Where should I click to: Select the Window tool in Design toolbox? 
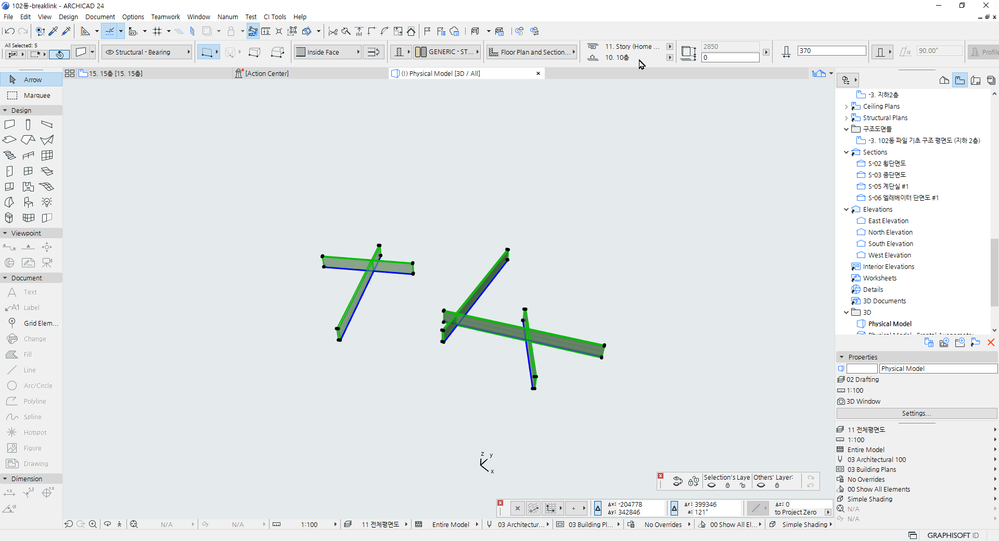tap(28, 171)
